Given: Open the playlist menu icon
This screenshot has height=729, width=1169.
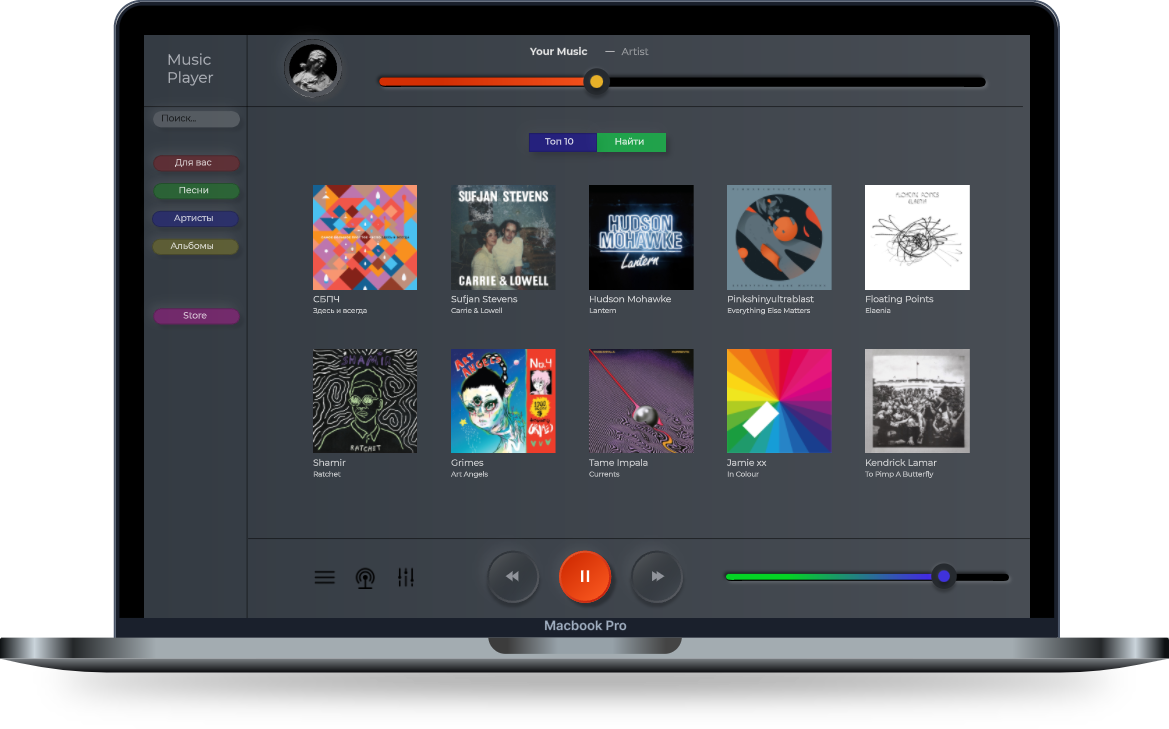Looking at the screenshot, I should [x=324, y=577].
